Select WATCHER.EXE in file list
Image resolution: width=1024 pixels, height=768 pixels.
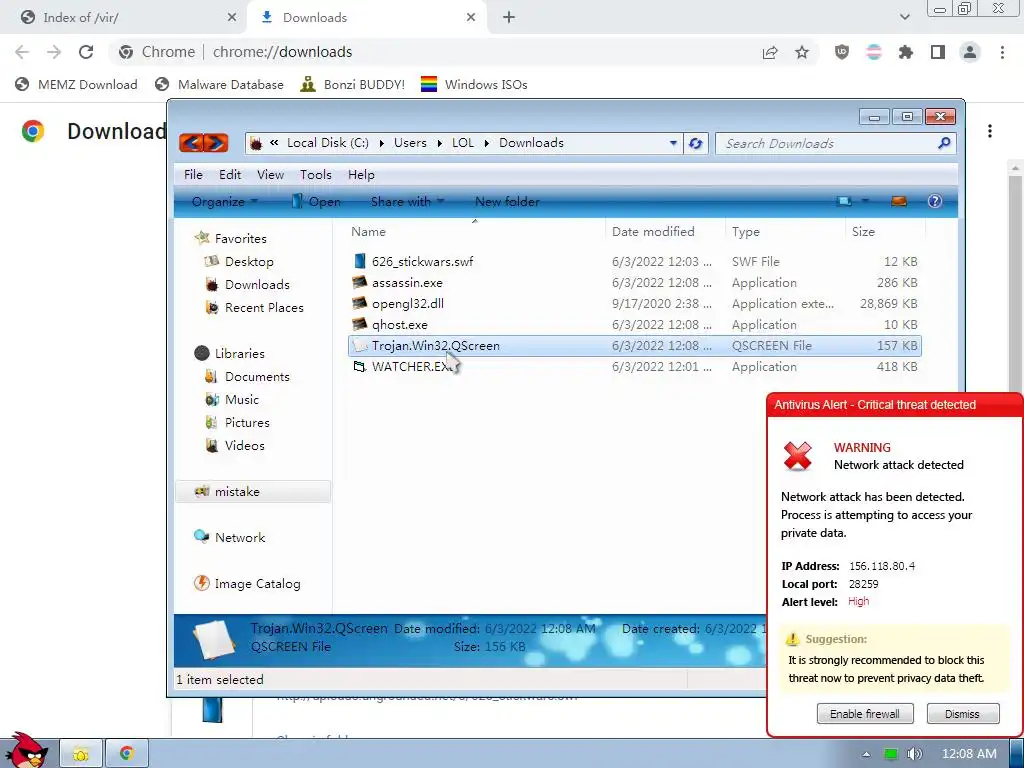tap(411, 366)
